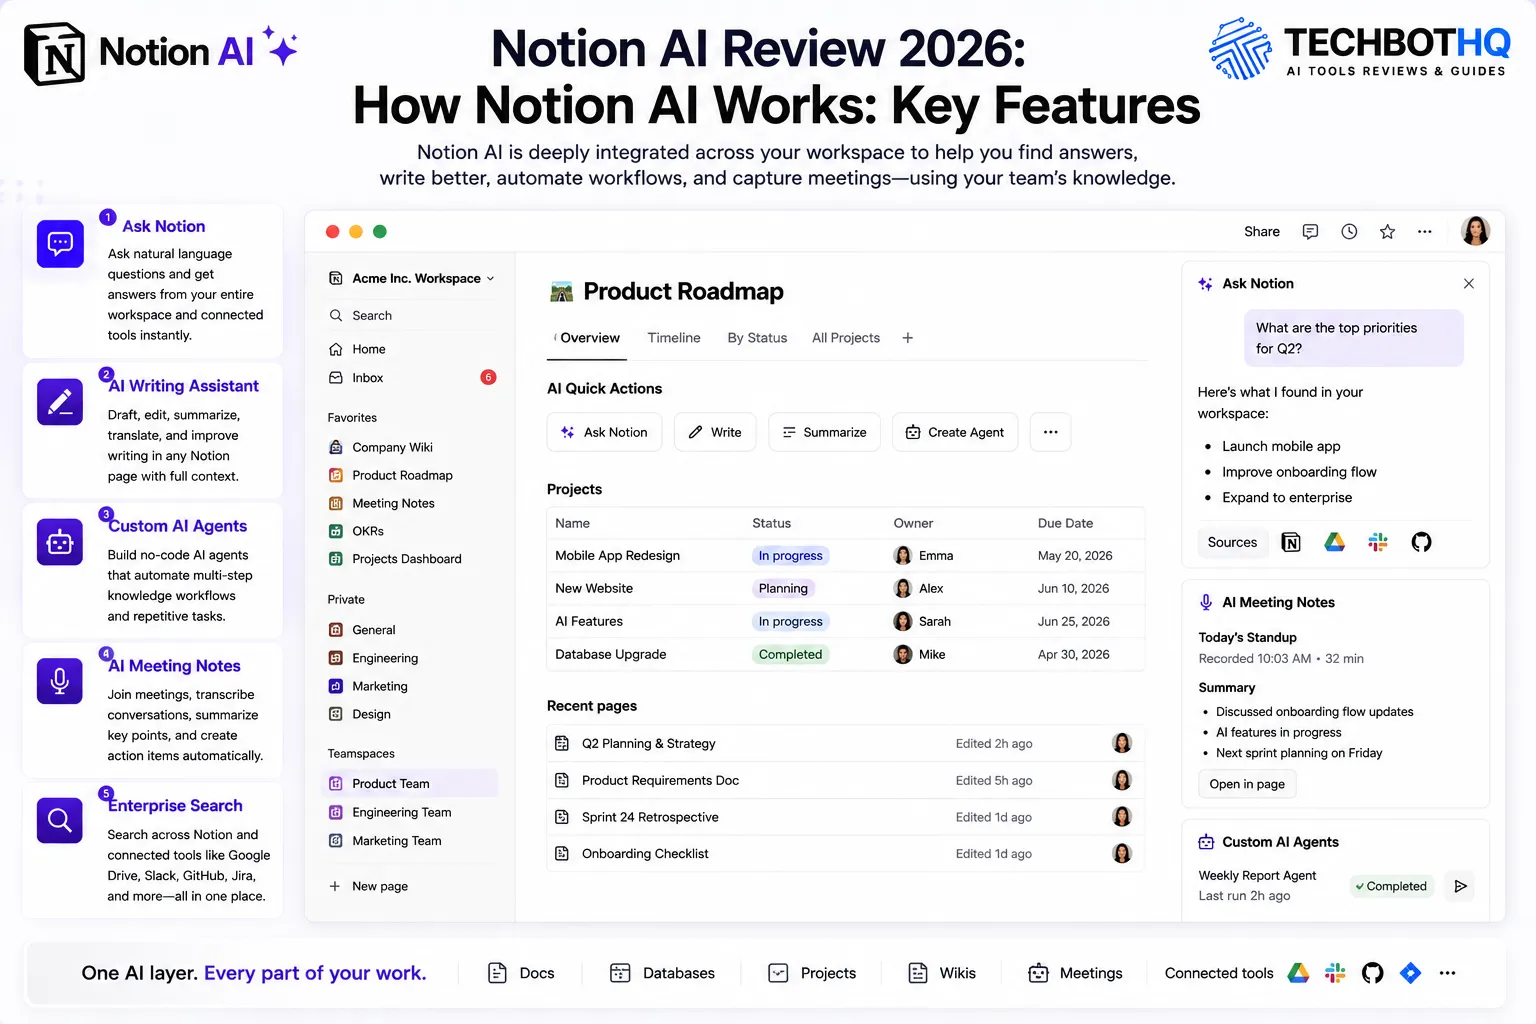
Task: Add a new view with the plus icon
Action: coord(908,338)
